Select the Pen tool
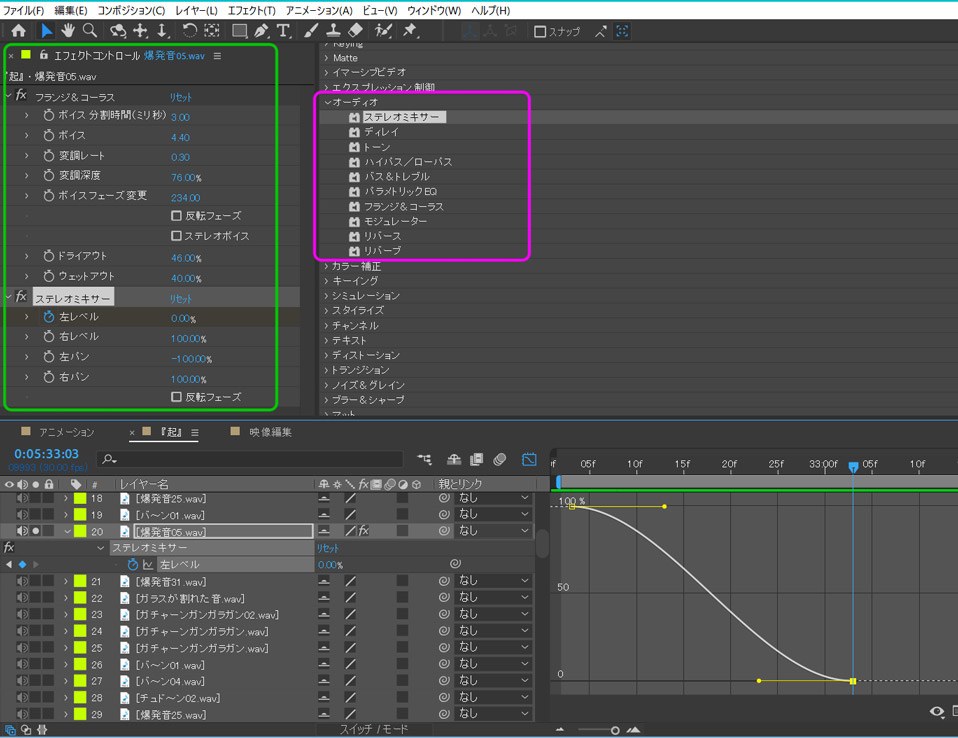Screen dimensions: 958x738 pyautogui.click(x=261, y=31)
